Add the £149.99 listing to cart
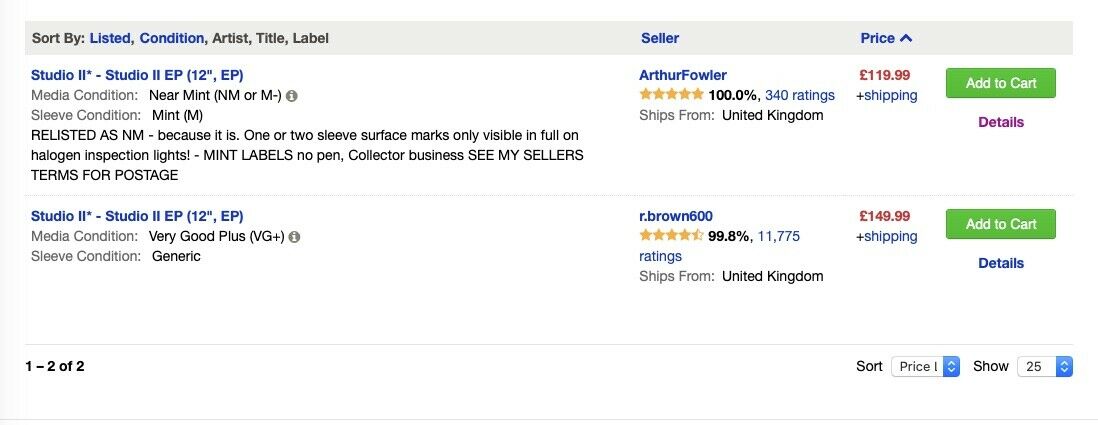1098x425 pixels. click(x=1001, y=224)
